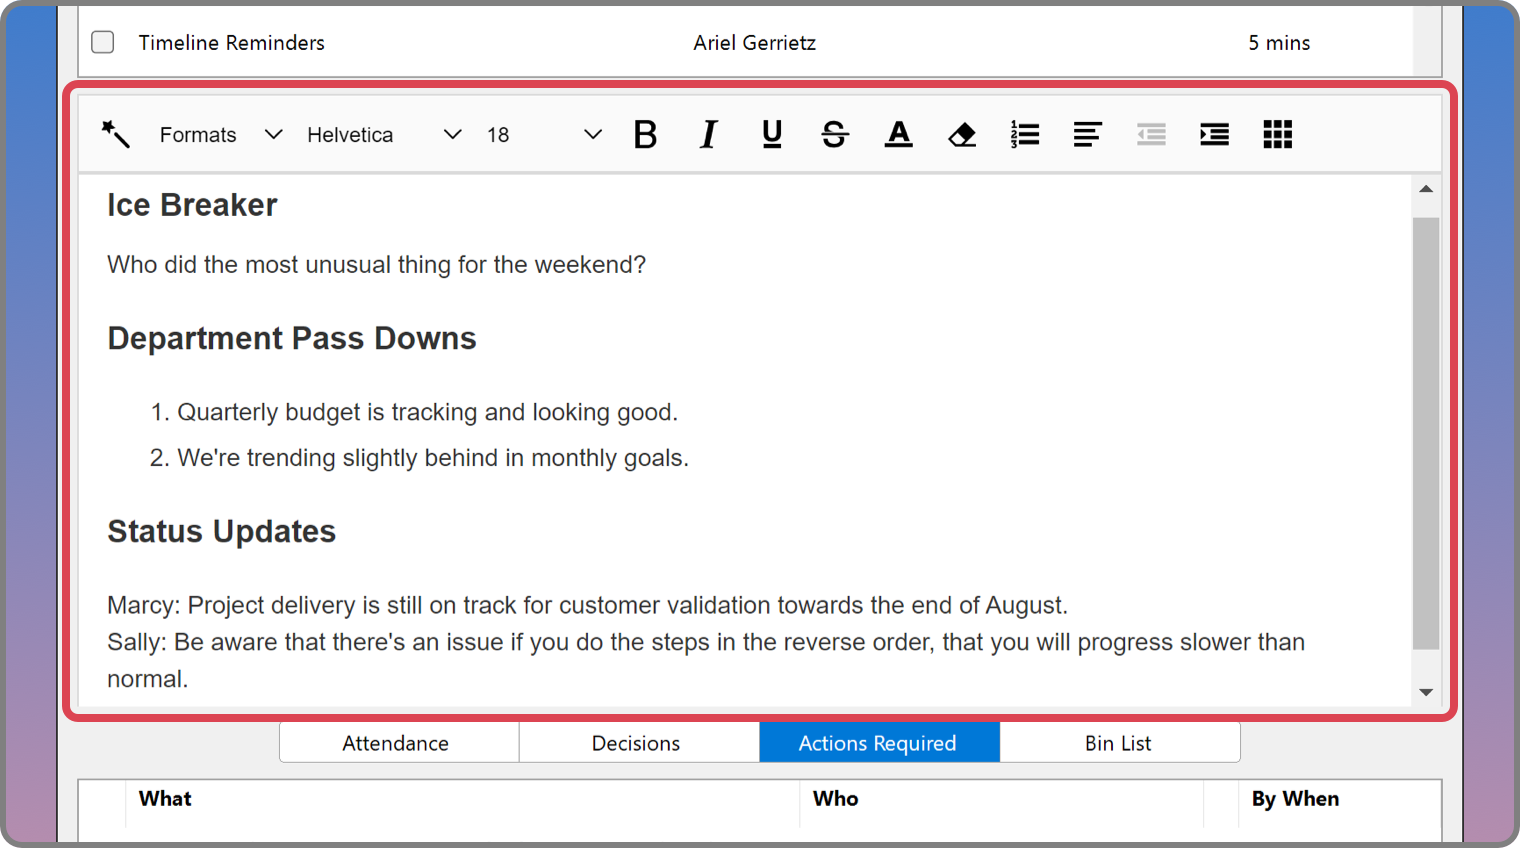Screen dimensions: 1520x848
Task: Insert a table using grid icon
Action: (1277, 134)
